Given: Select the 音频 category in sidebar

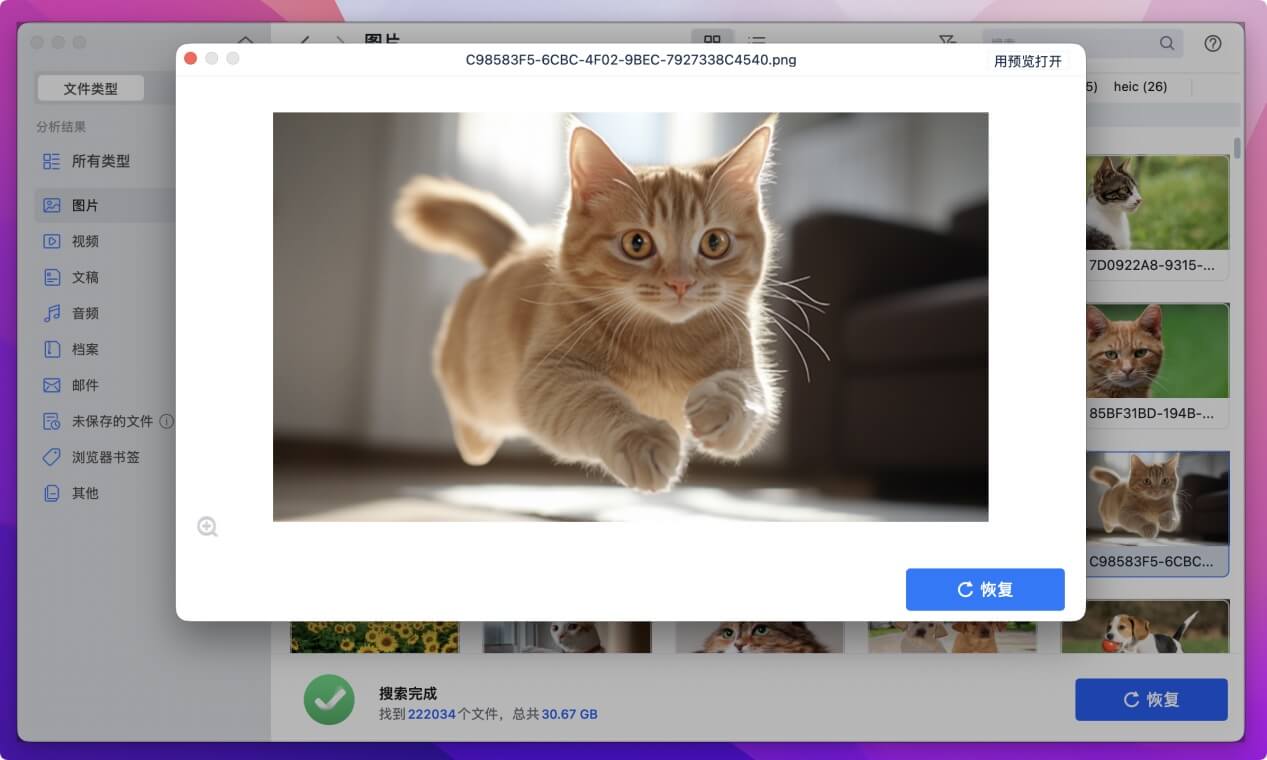Looking at the screenshot, I should [86, 312].
